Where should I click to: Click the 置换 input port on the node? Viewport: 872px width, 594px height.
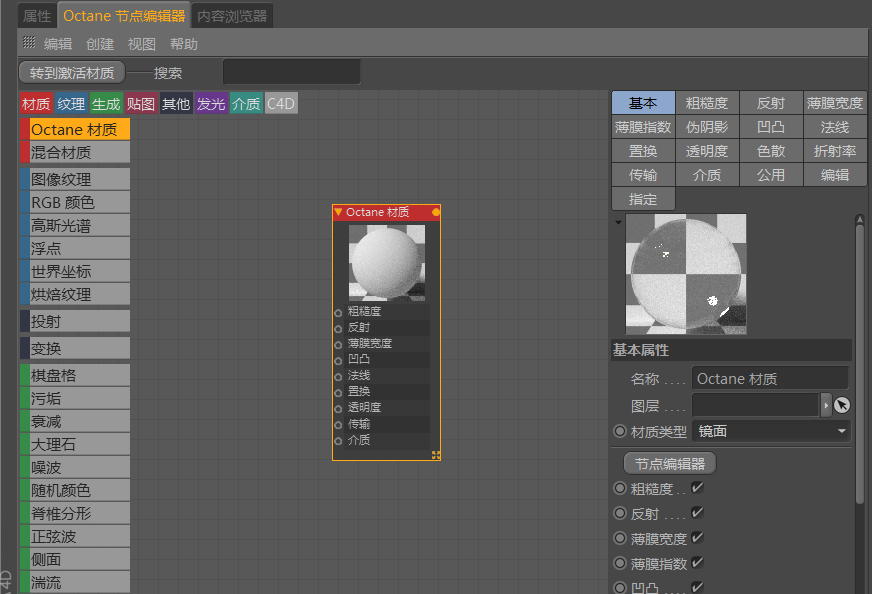338,393
